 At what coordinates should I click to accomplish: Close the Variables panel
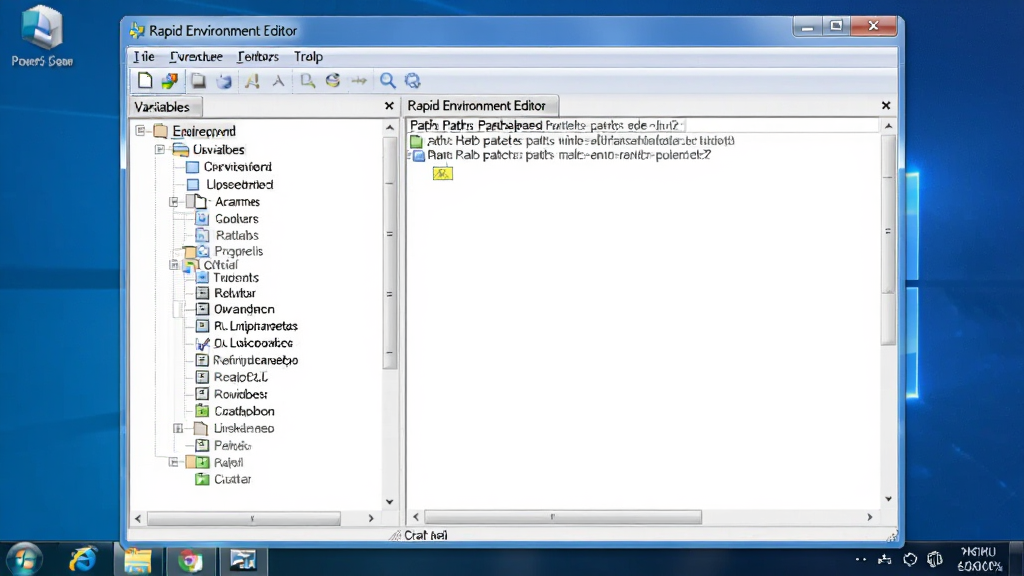(389, 106)
